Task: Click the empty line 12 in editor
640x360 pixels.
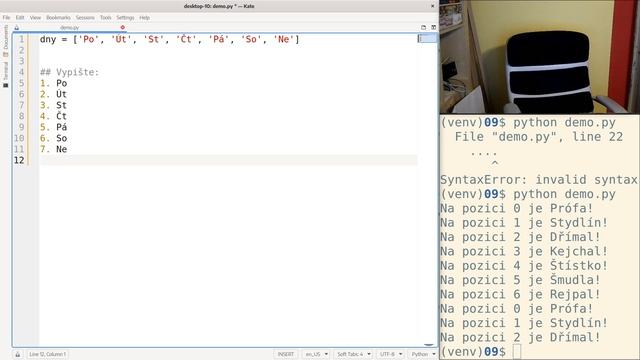Action: (x=229, y=160)
